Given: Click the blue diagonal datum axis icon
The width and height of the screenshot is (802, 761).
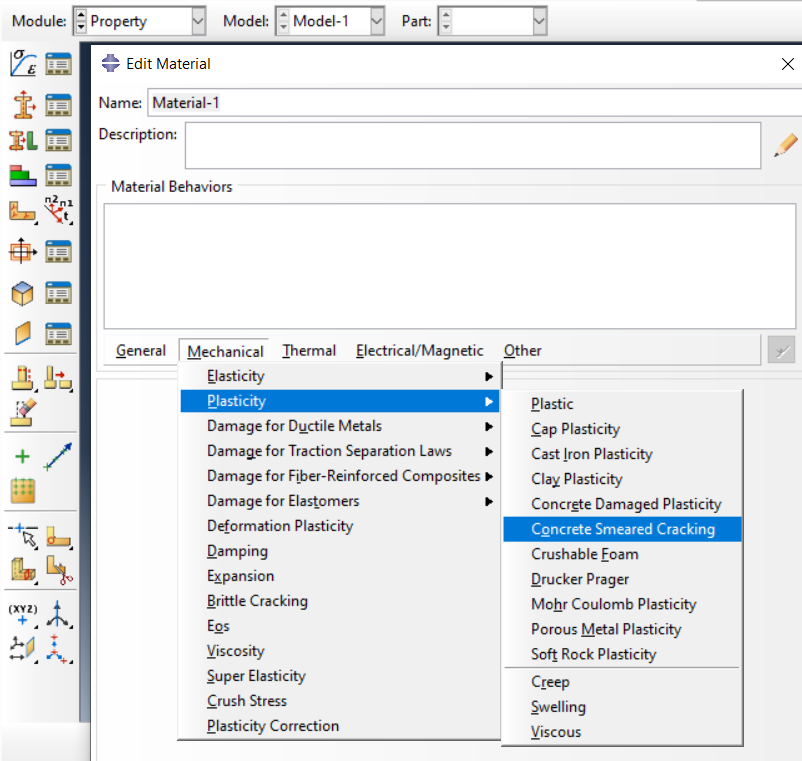Looking at the screenshot, I should (x=58, y=456).
